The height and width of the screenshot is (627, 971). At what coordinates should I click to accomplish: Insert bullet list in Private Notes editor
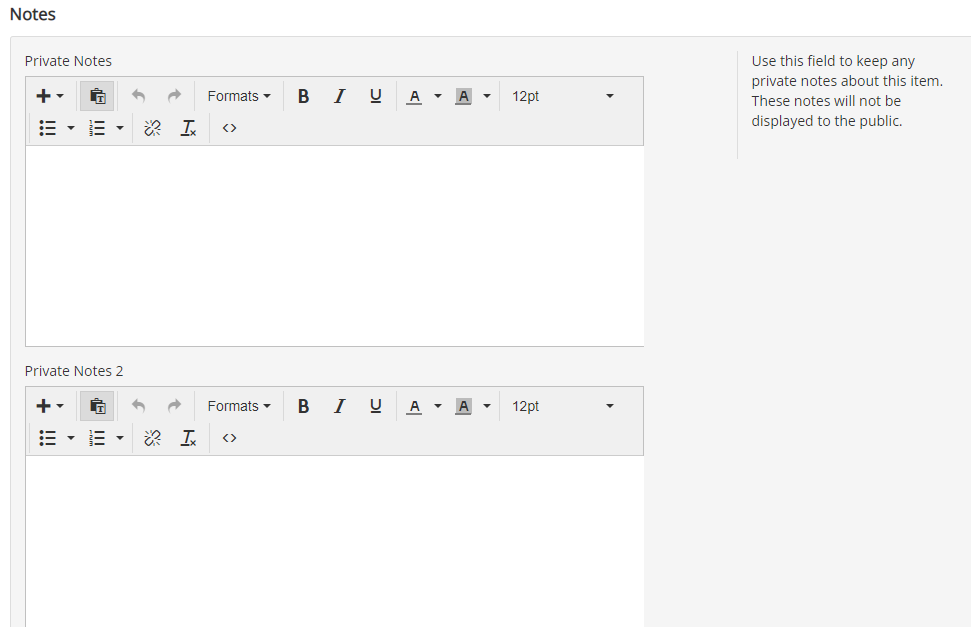[48, 128]
